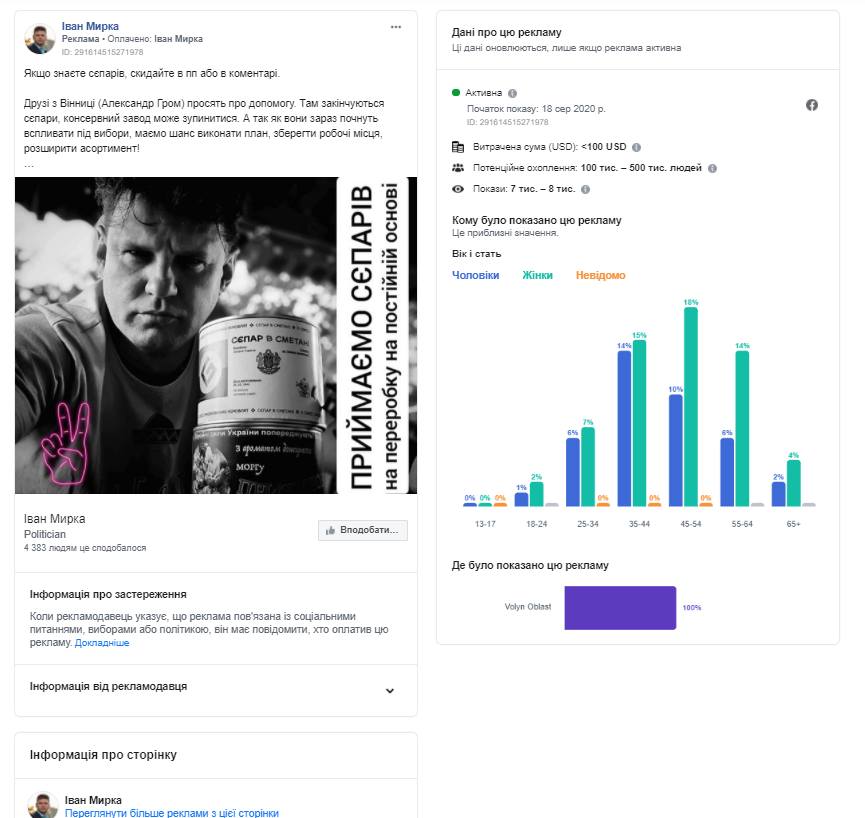865x818 pixels.
Task: Click the Іван Мирка title under the image
Action: (55, 519)
